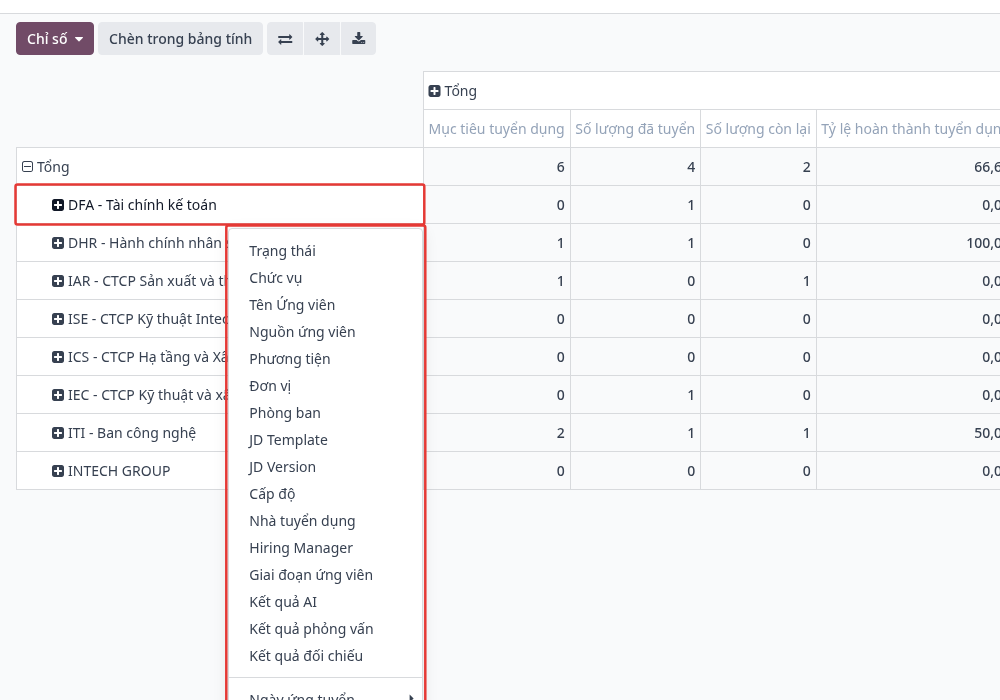Viewport: 1000px width, 700px height.
Task: Sort by Số lượng còn lại column header
Action: tap(758, 129)
